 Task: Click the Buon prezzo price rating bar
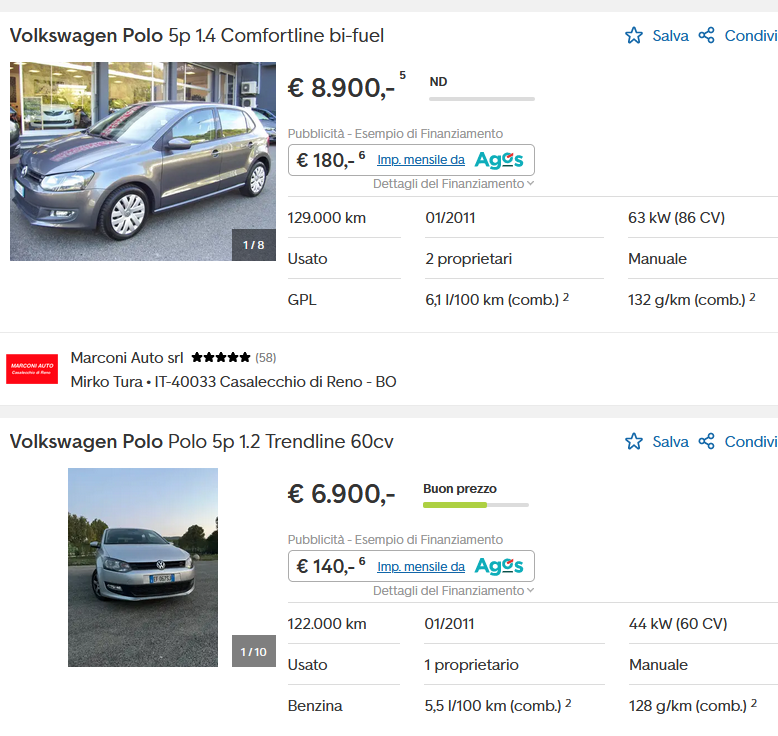[x=476, y=504]
